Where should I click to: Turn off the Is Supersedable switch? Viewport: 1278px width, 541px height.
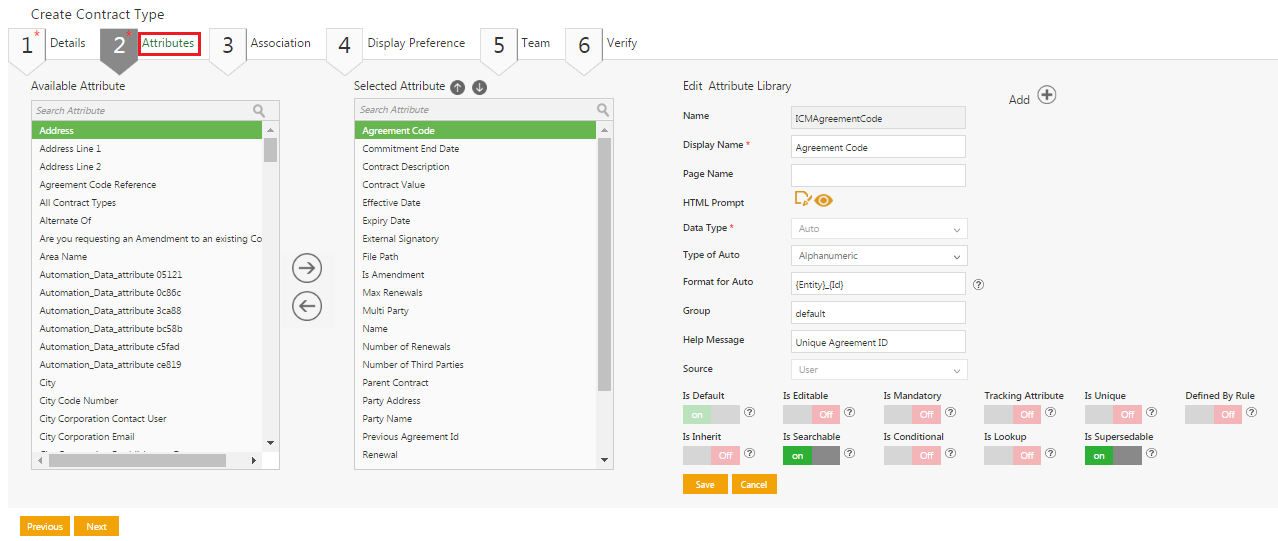(x=1112, y=455)
